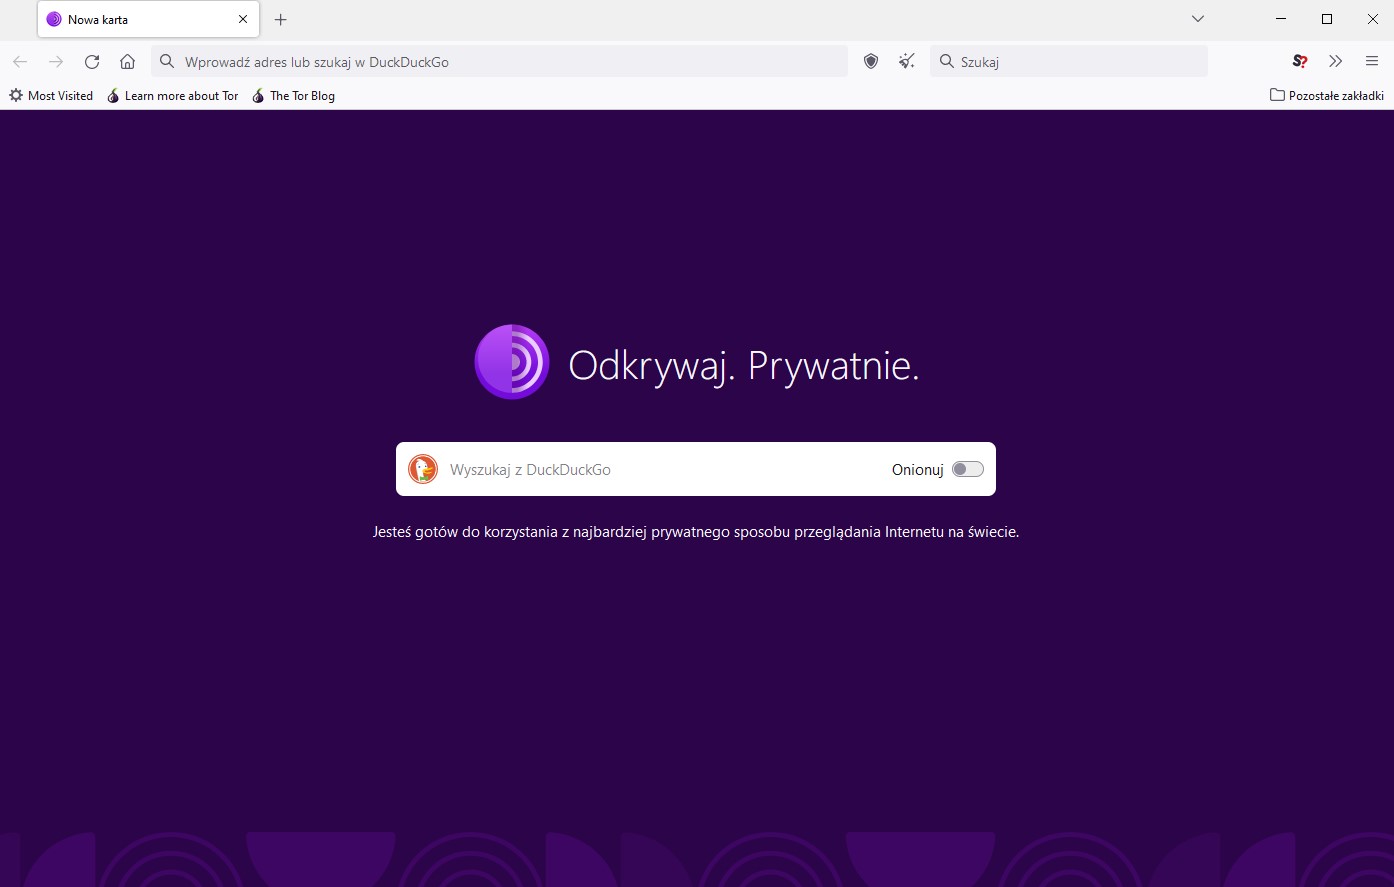Click the forward navigation arrow
The width and height of the screenshot is (1394, 887).
tap(56, 62)
